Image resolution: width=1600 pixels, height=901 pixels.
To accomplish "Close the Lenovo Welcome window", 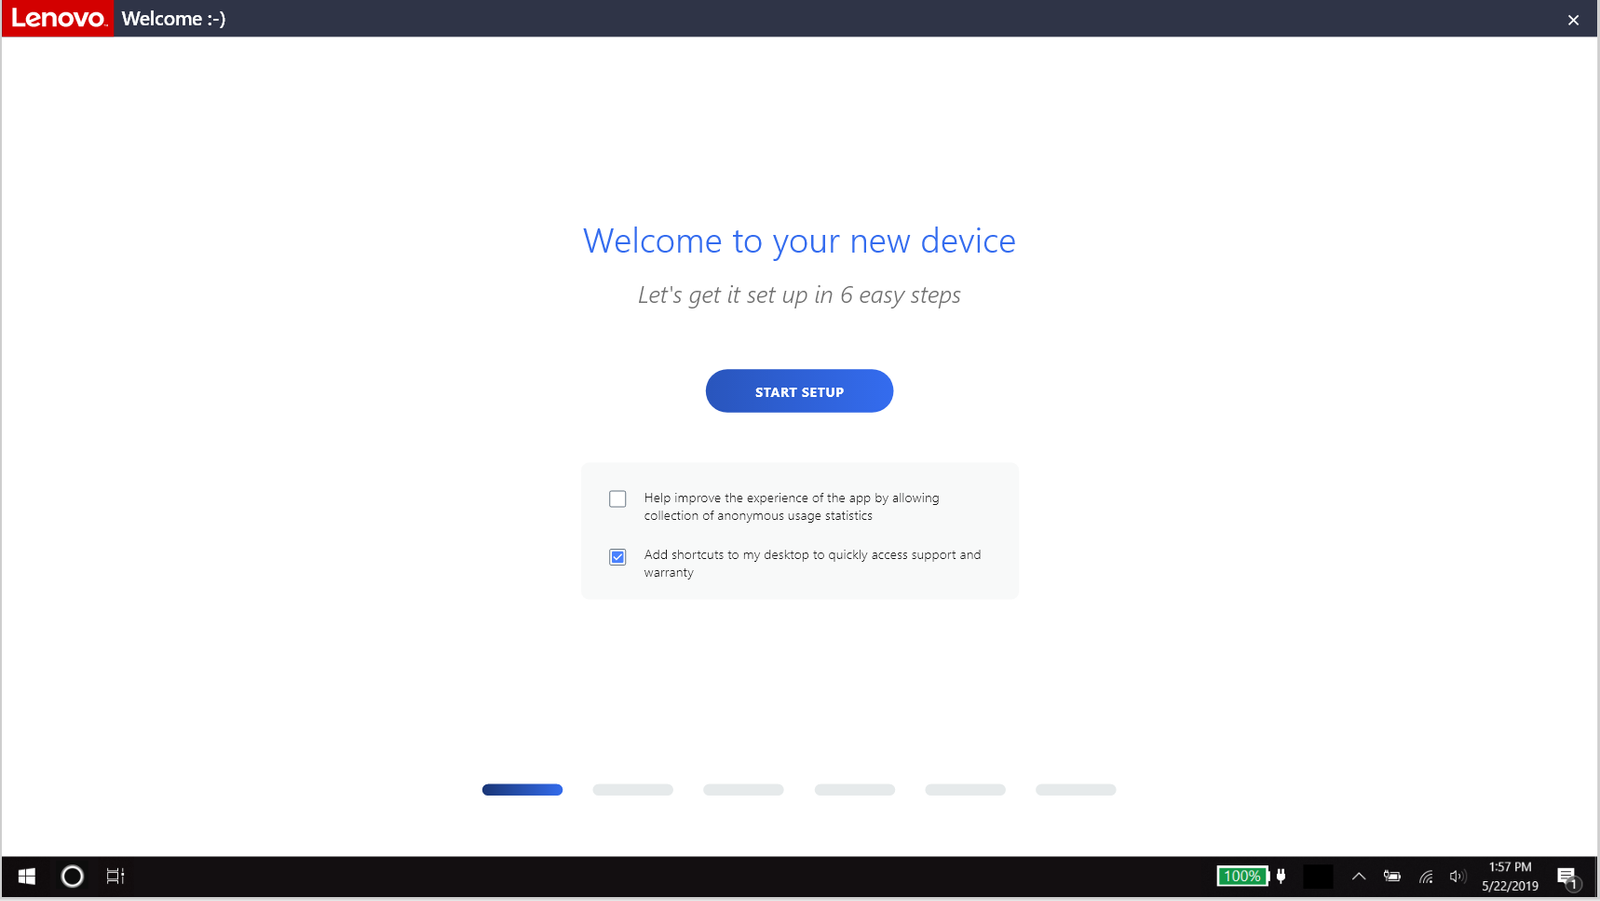I will 1573,20.
